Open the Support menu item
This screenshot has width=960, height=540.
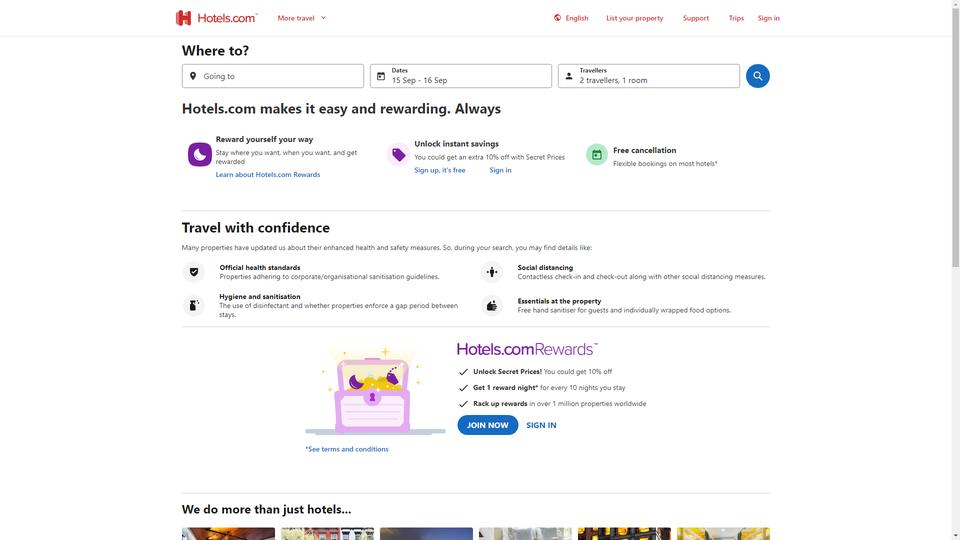(696, 18)
